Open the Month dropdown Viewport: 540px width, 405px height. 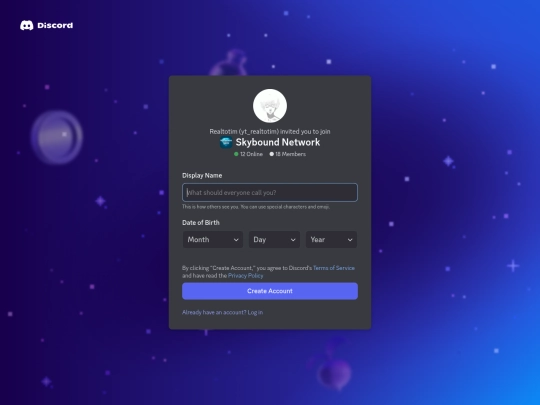[213, 240]
